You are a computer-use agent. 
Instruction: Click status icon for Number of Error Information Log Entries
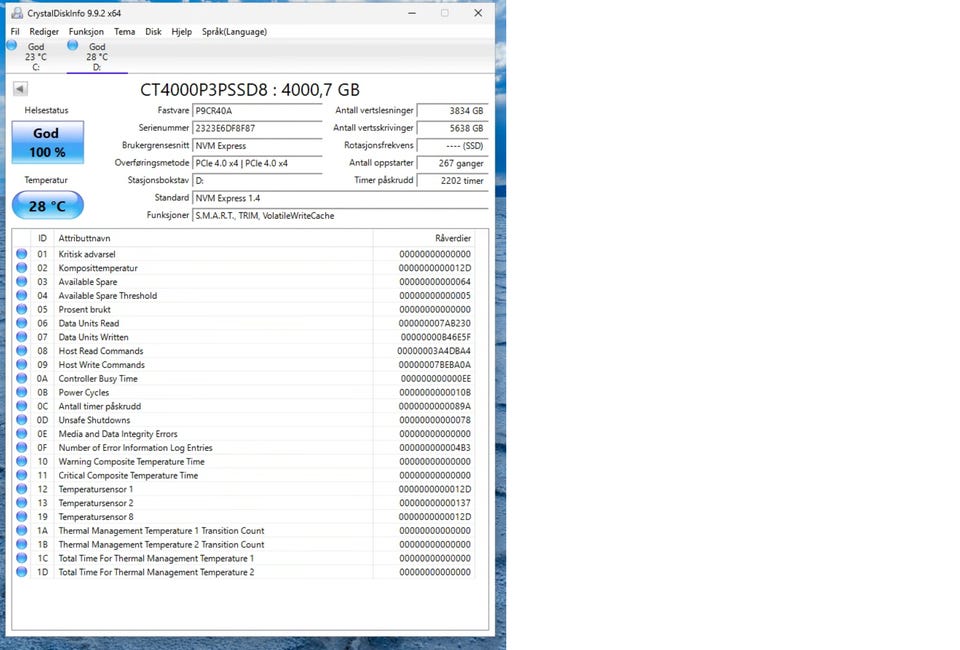pyautogui.click(x=21, y=447)
